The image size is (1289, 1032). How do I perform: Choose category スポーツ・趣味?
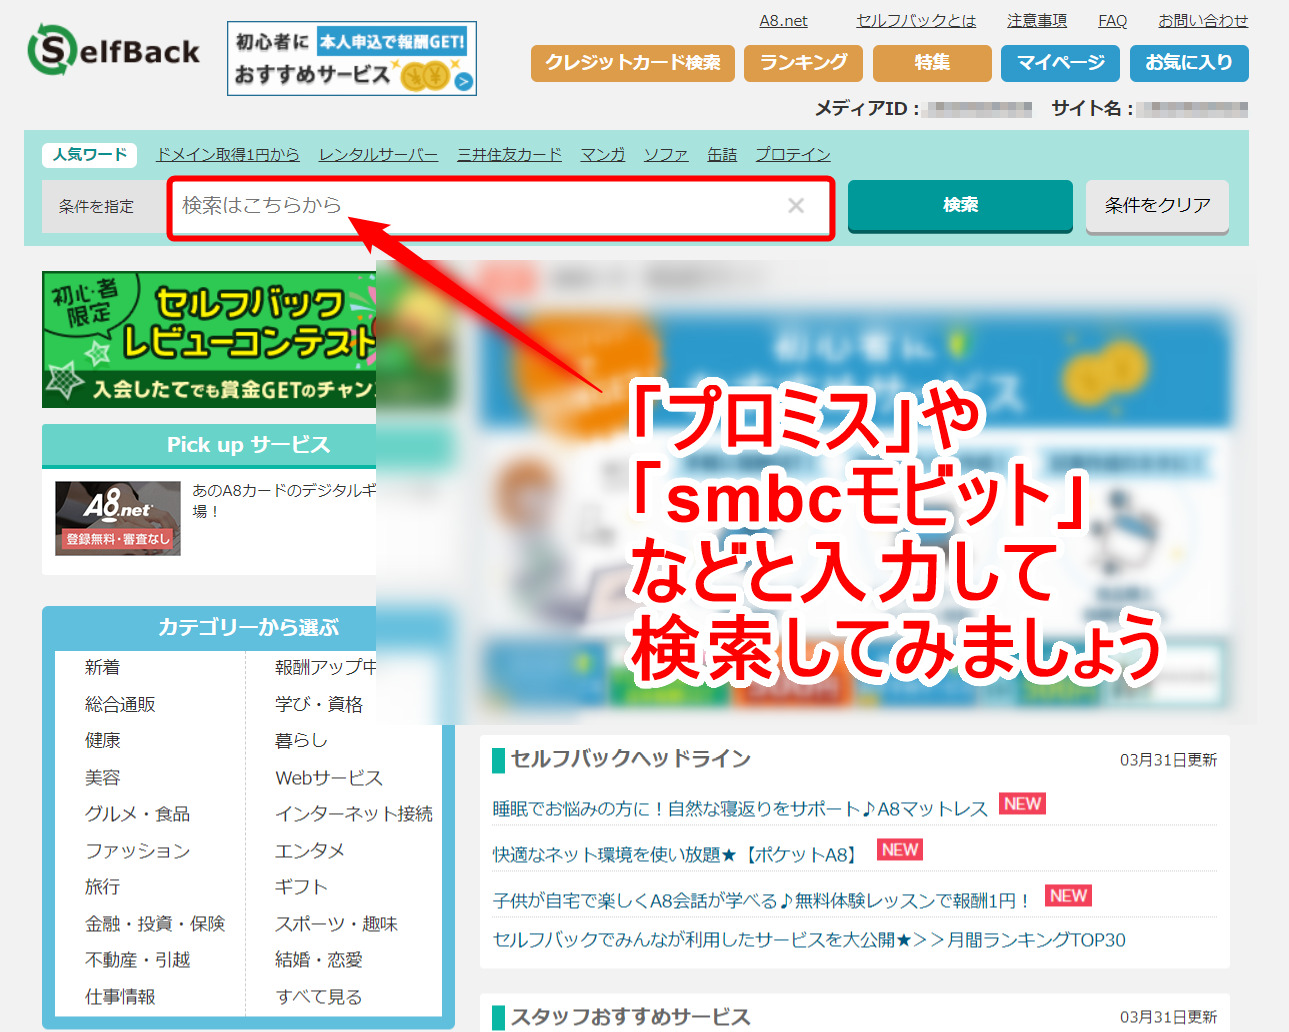(x=336, y=924)
